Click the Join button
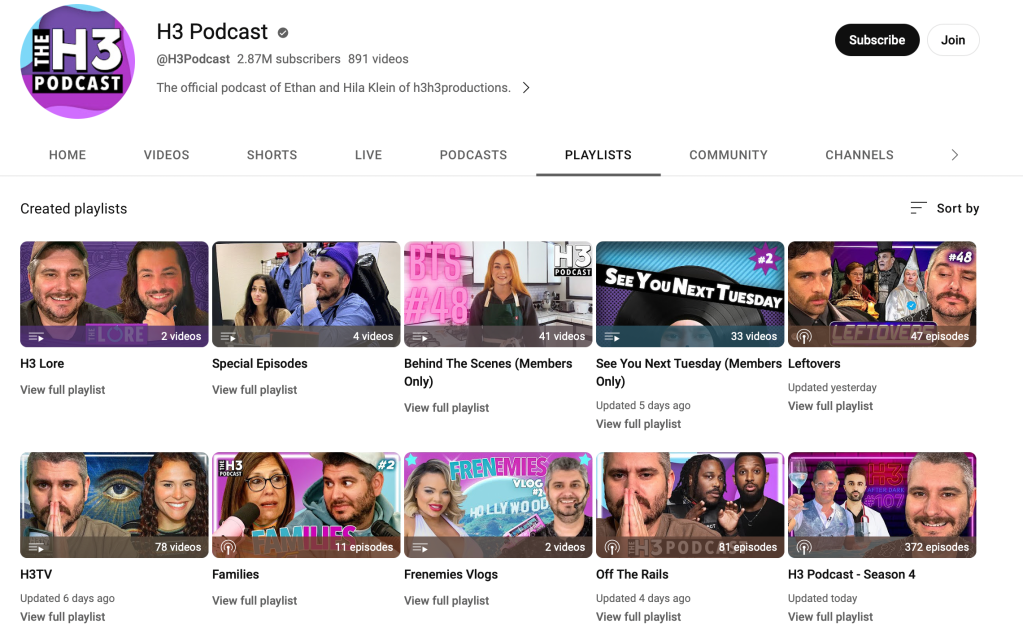This screenshot has height=628, width=1023. (x=952, y=40)
